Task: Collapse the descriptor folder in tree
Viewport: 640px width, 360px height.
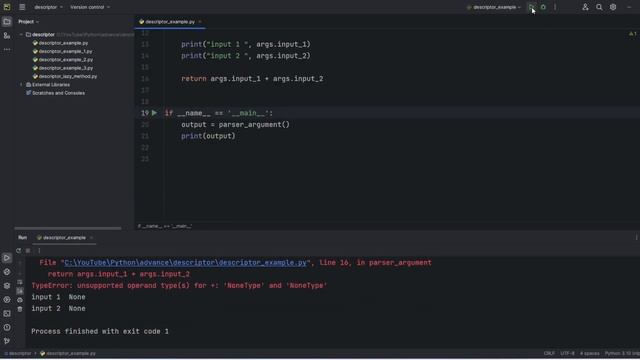Action: pyautogui.click(x=21, y=35)
